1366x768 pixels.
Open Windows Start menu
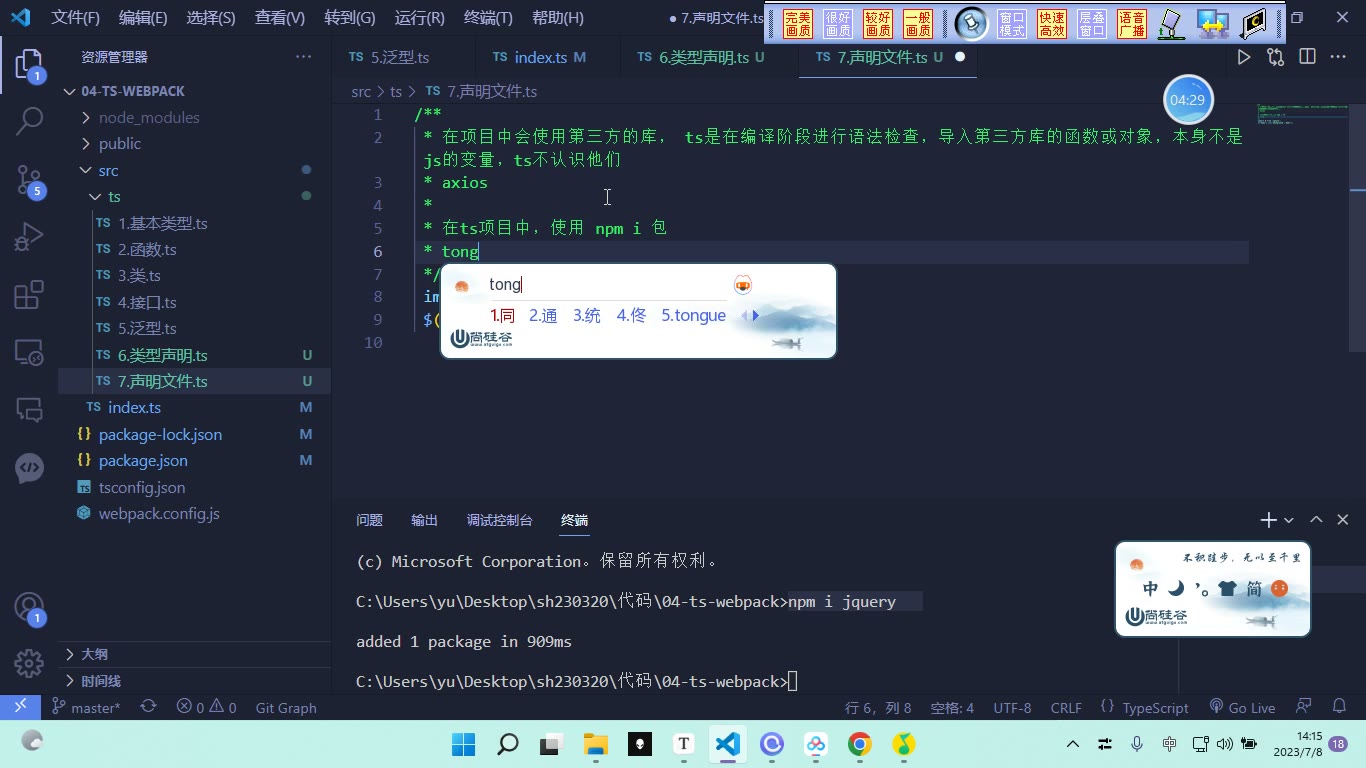click(463, 744)
